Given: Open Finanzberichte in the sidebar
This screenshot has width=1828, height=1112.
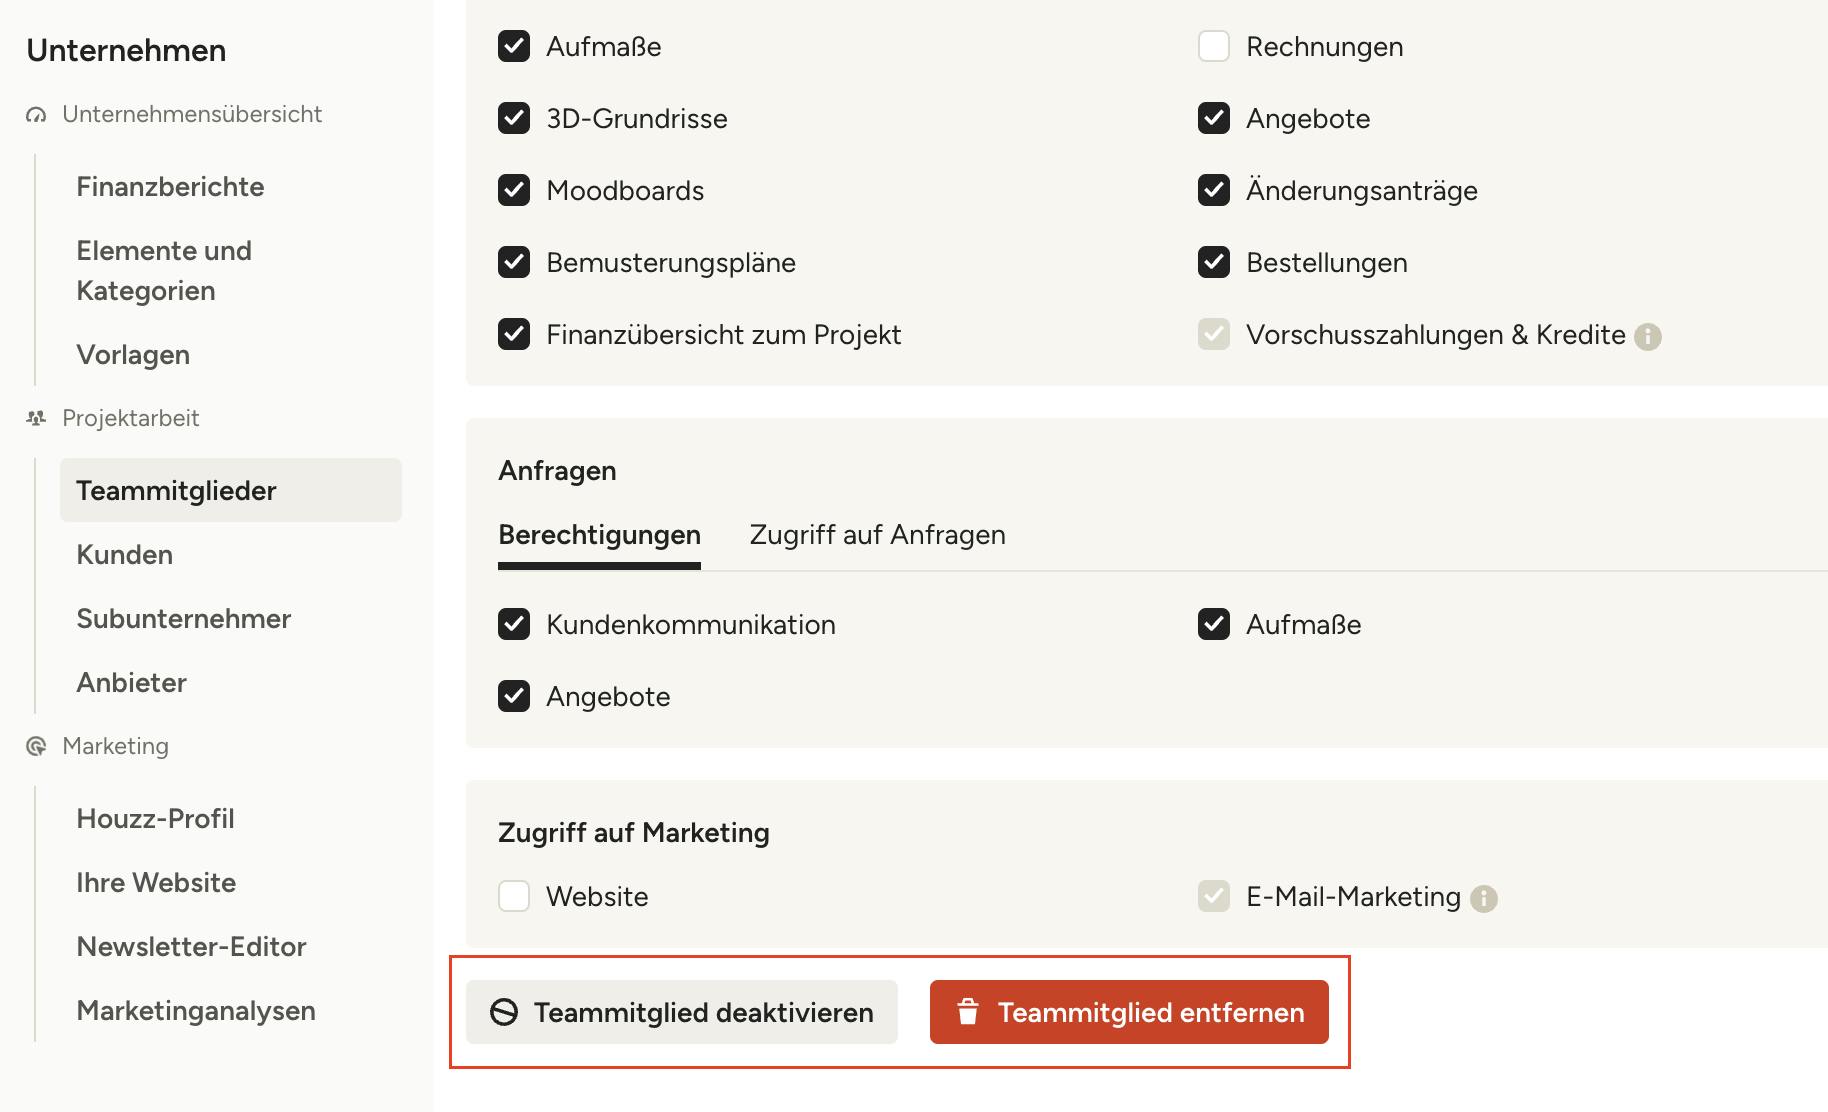Looking at the screenshot, I should click(170, 187).
